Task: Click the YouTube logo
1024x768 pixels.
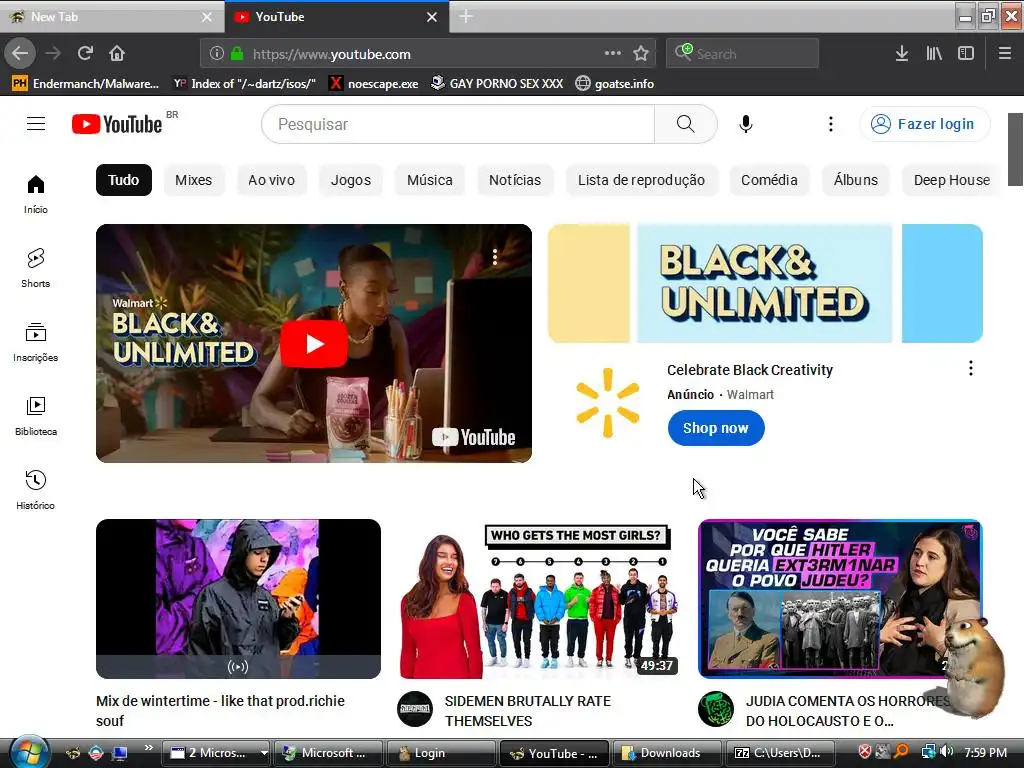Action: [x=117, y=124]
